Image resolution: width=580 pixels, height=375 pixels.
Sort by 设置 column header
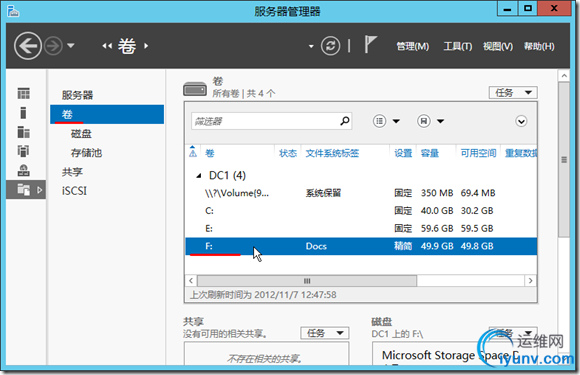pos(403,153)
